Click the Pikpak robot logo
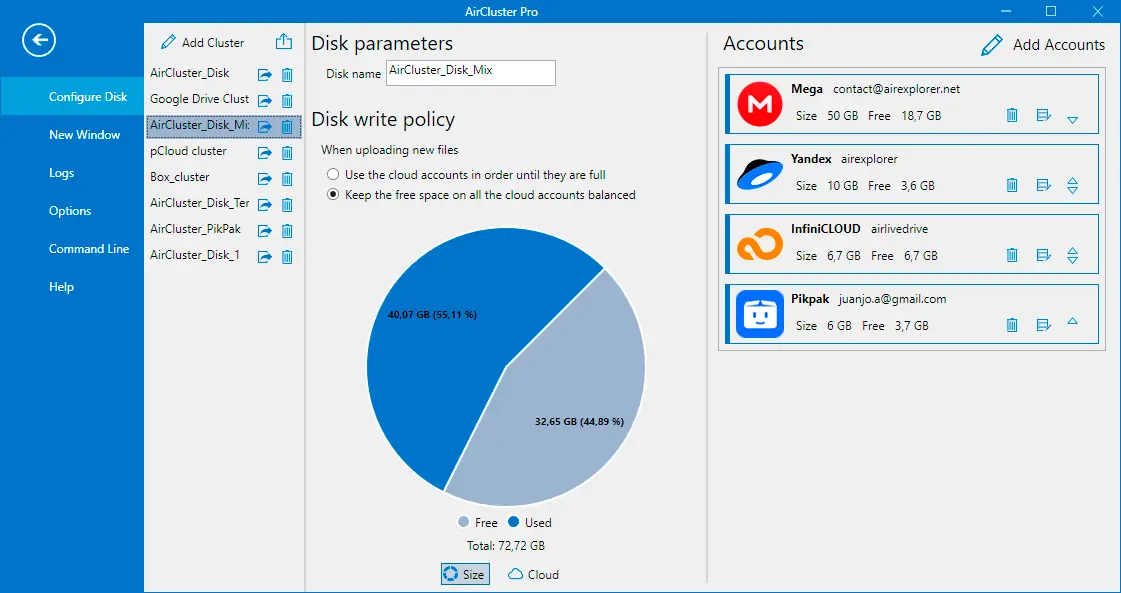 tap(760, 314)
